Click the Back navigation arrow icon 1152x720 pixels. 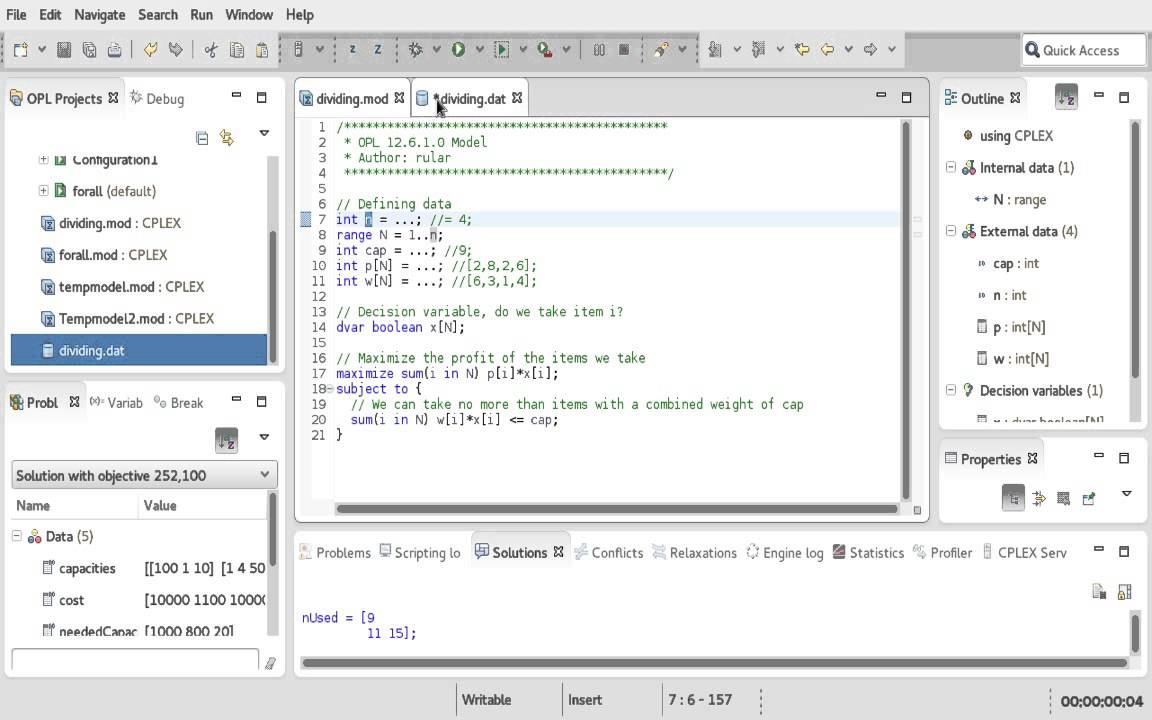(827, 49)
